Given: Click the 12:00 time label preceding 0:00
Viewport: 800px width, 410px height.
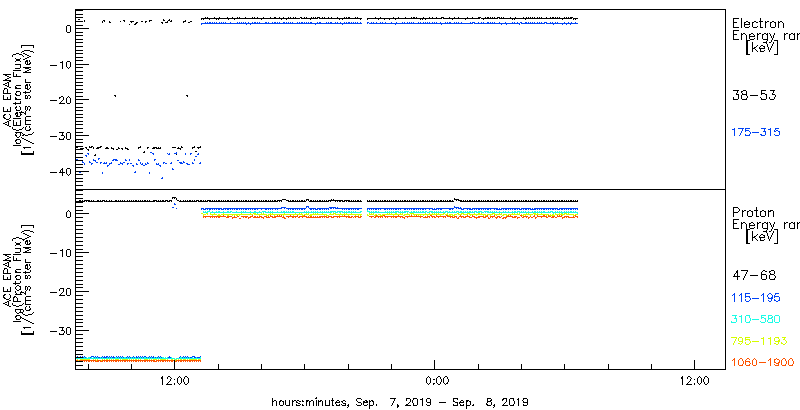Looking at the screenshot, I should (x=174, y=381).
